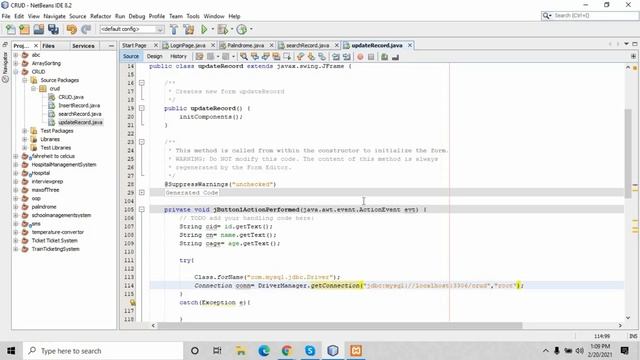The image size is (640, 360).
Task: Expand the Test Packages node
Action: [24, 131]
